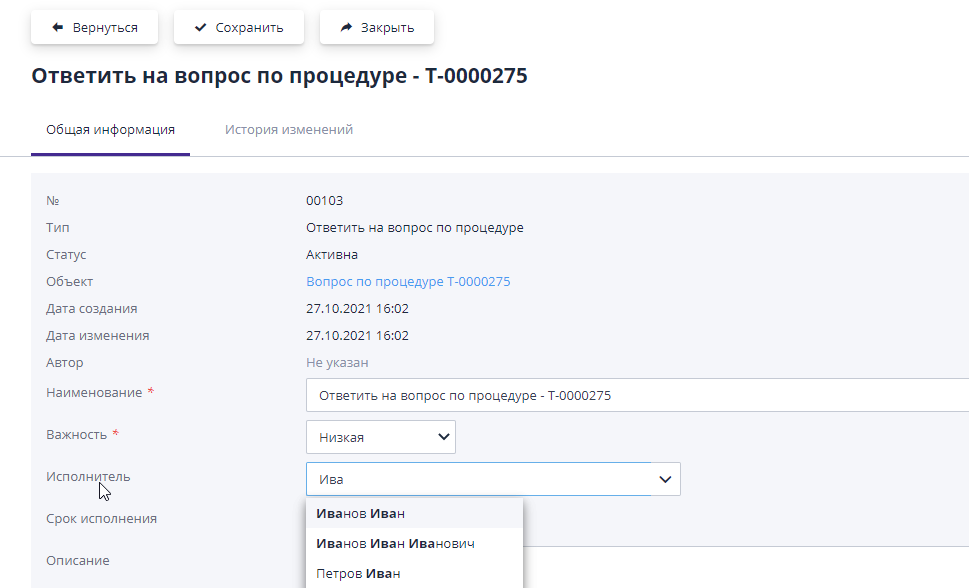The image size is (969, 588).
Task: Click the Закрыть button
Action: click(376, 27)
